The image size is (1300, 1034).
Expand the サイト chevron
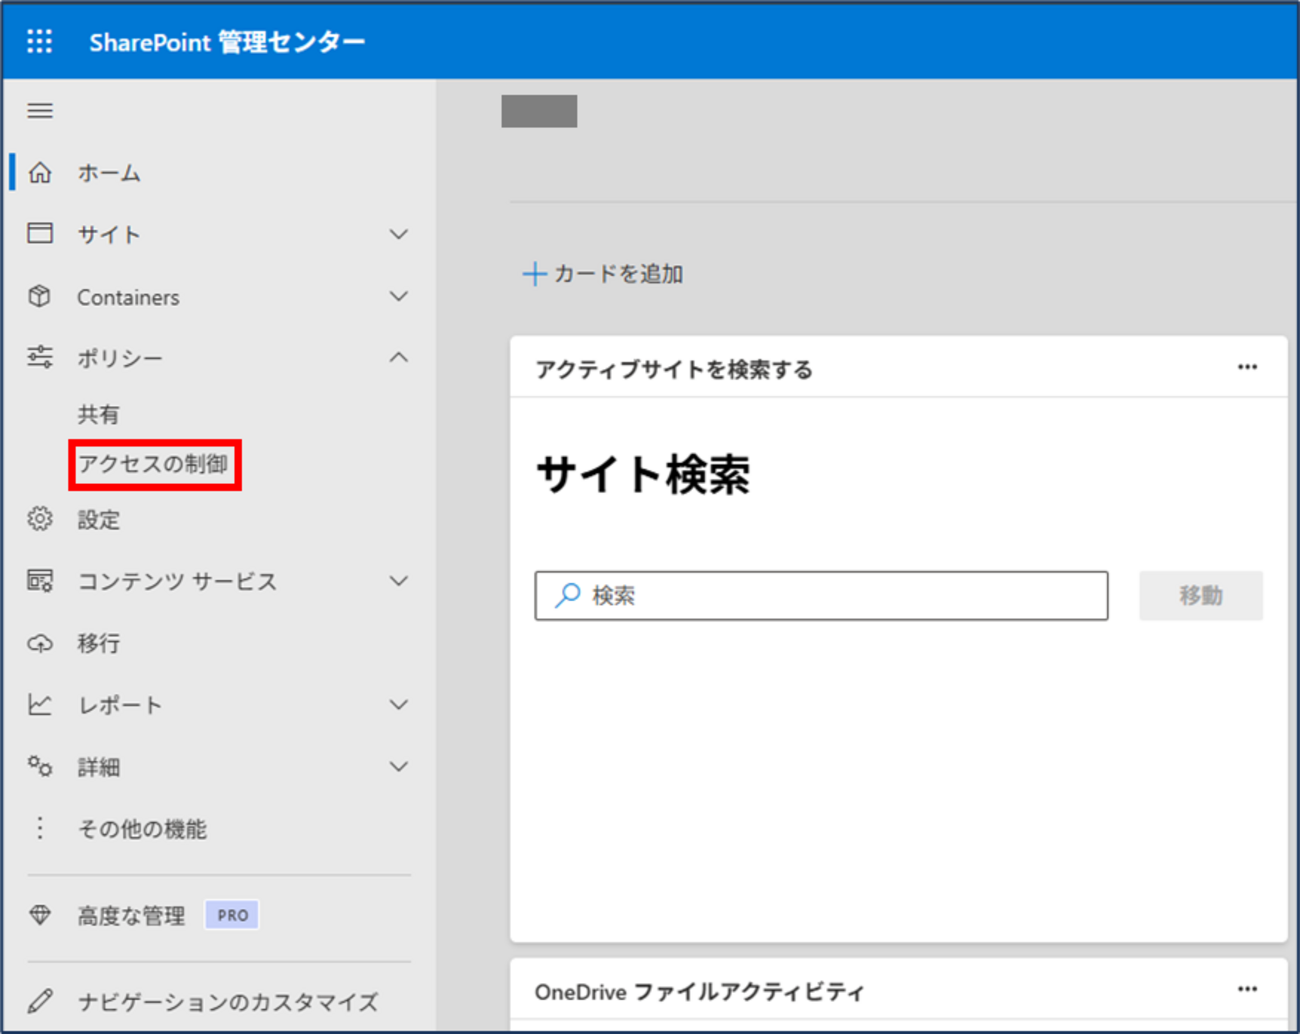399,235
